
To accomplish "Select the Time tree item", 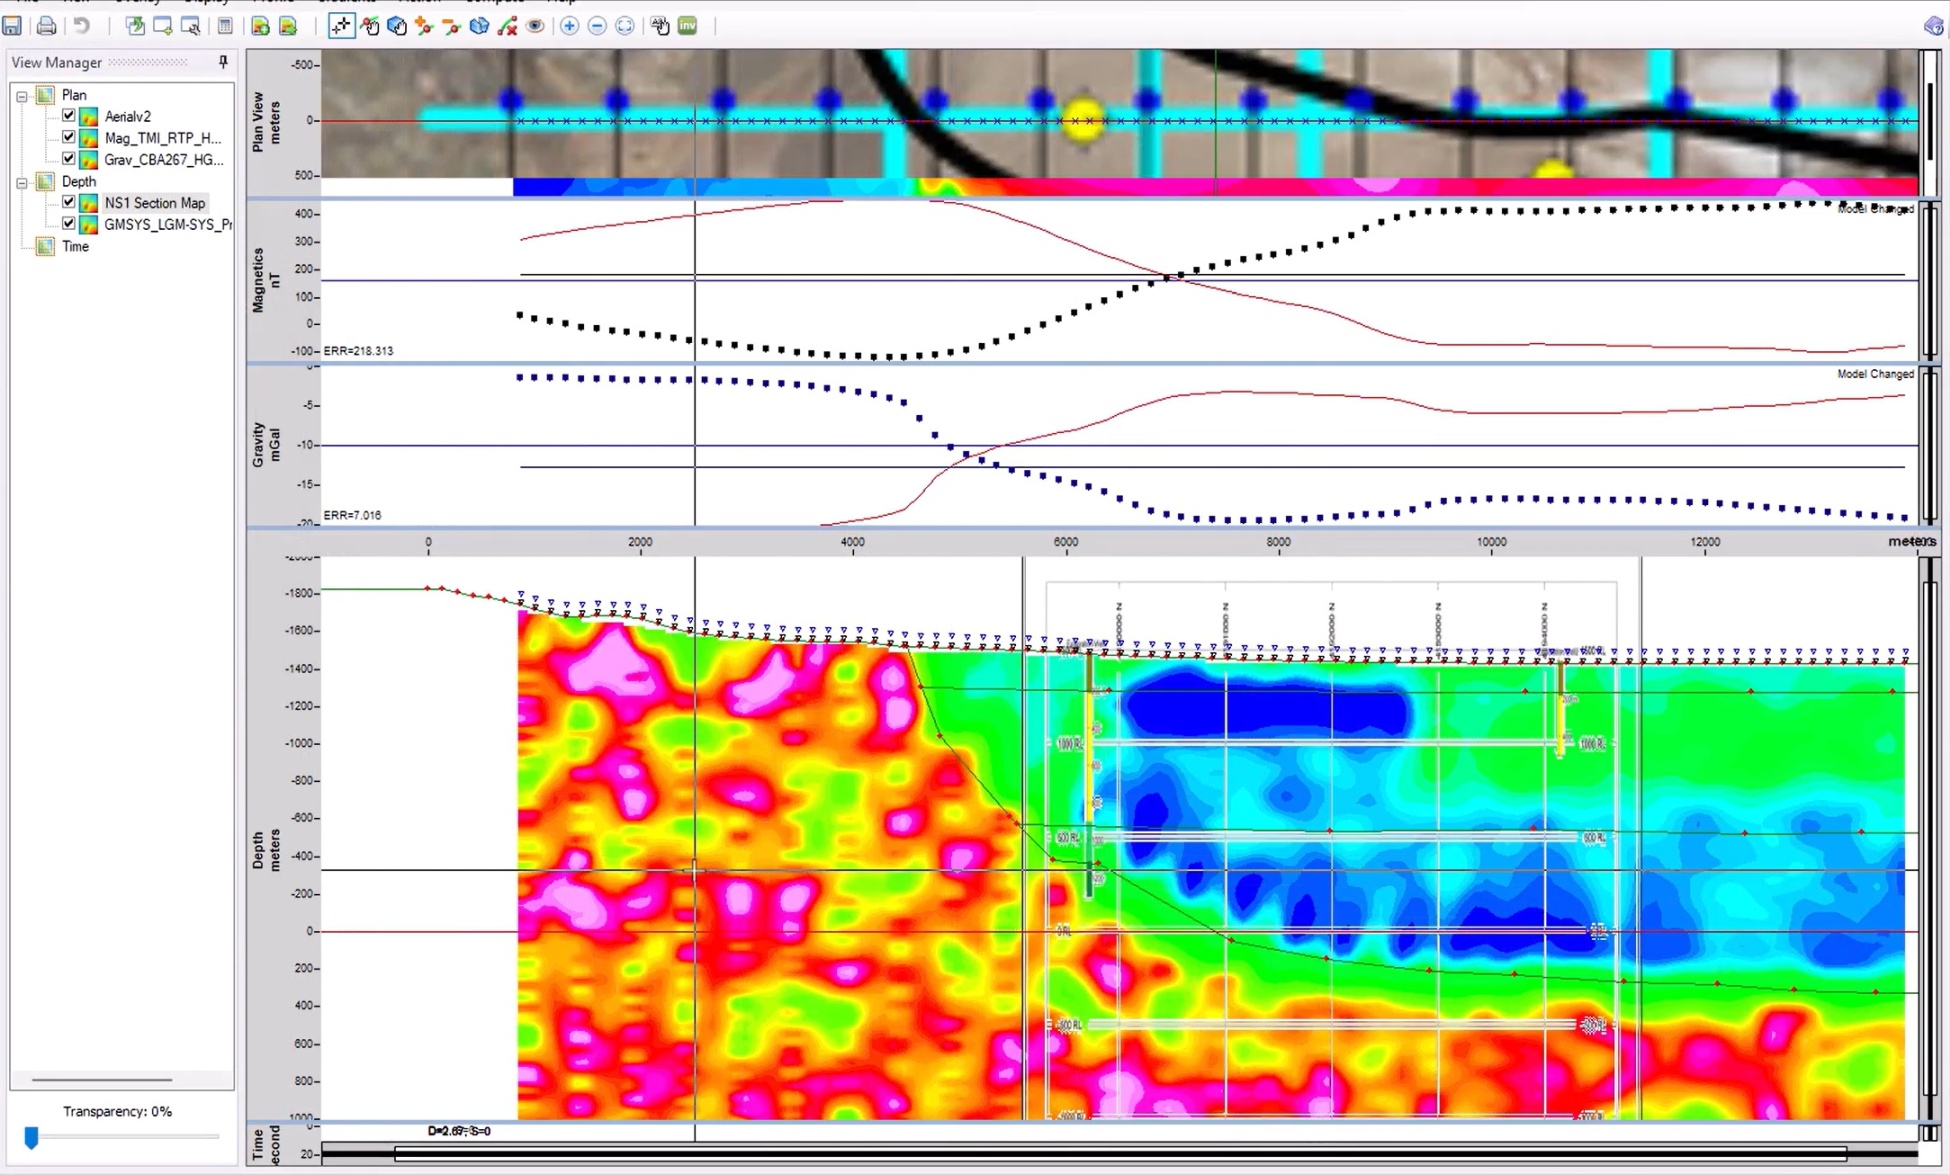I will (x=75, y=246).
